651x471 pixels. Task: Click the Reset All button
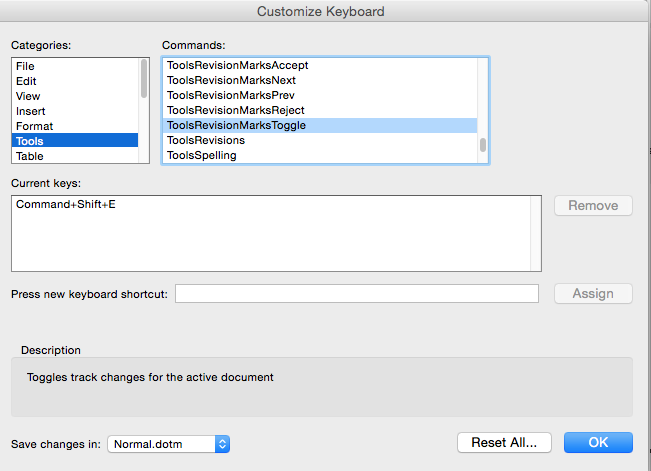click(504, 442)
